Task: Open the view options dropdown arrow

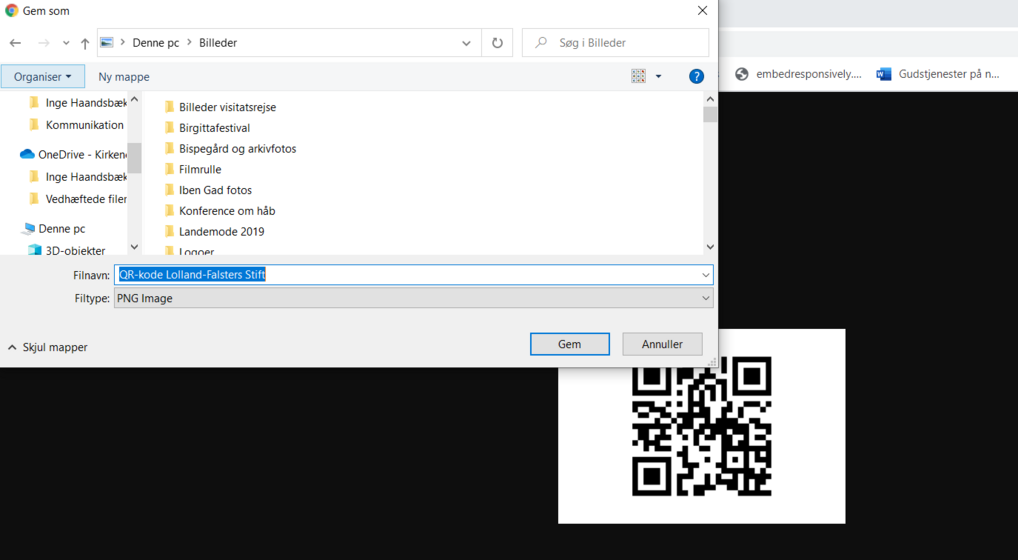Action: (x=658, y=76)
